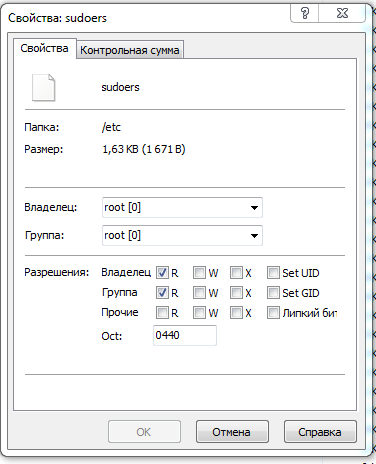Click the Справка help button

320,432
